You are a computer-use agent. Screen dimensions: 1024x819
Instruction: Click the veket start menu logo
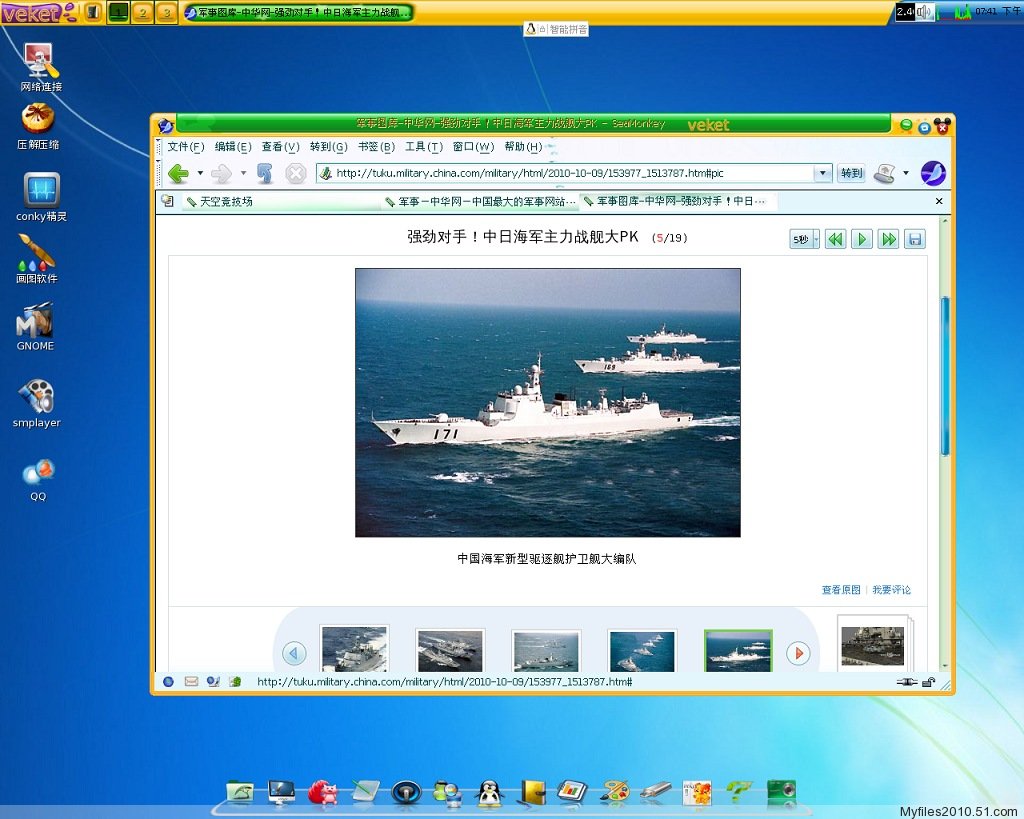(x=39, y=12)
